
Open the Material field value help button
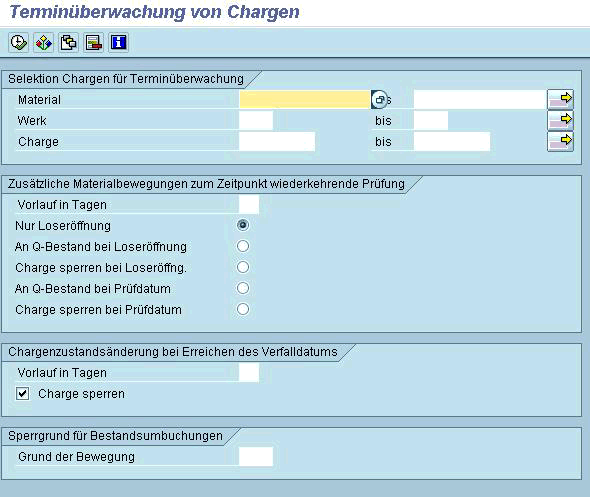coord(379,100)
